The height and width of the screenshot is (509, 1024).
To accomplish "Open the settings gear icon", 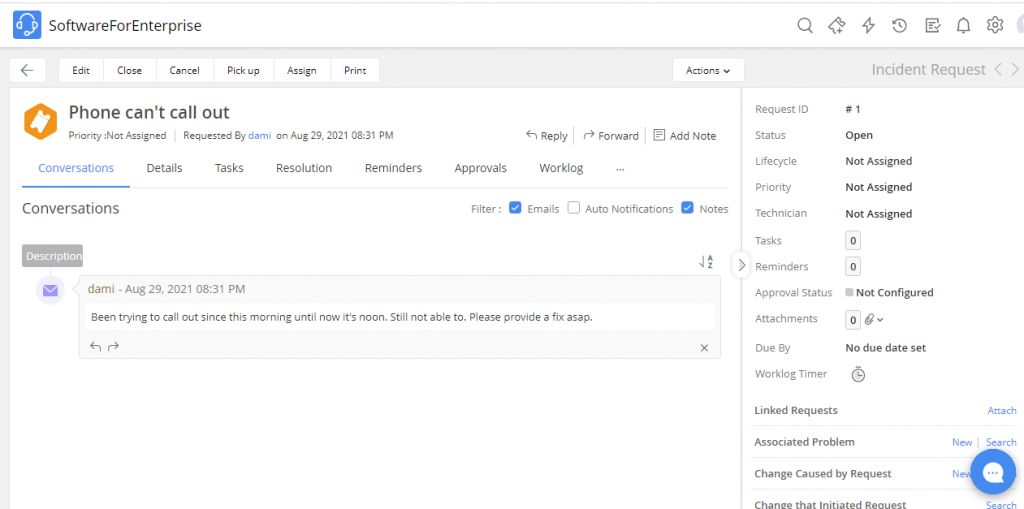I will point(995,26).
